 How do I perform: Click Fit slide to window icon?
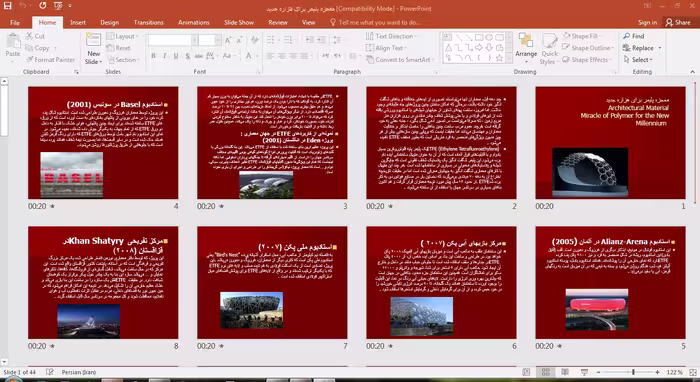(x=692, y=372)
